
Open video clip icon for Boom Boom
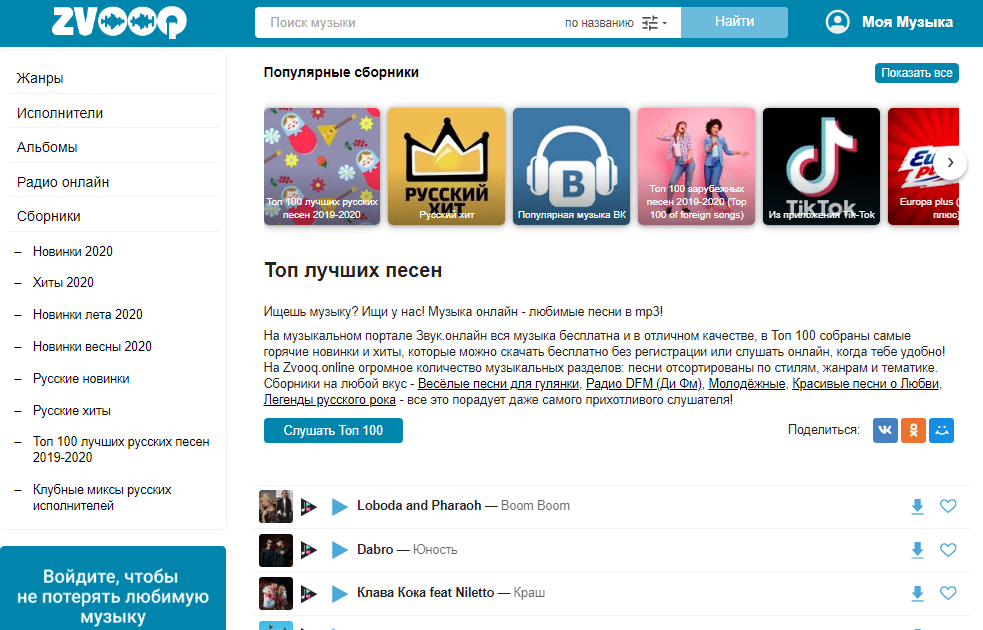(308, 507)
